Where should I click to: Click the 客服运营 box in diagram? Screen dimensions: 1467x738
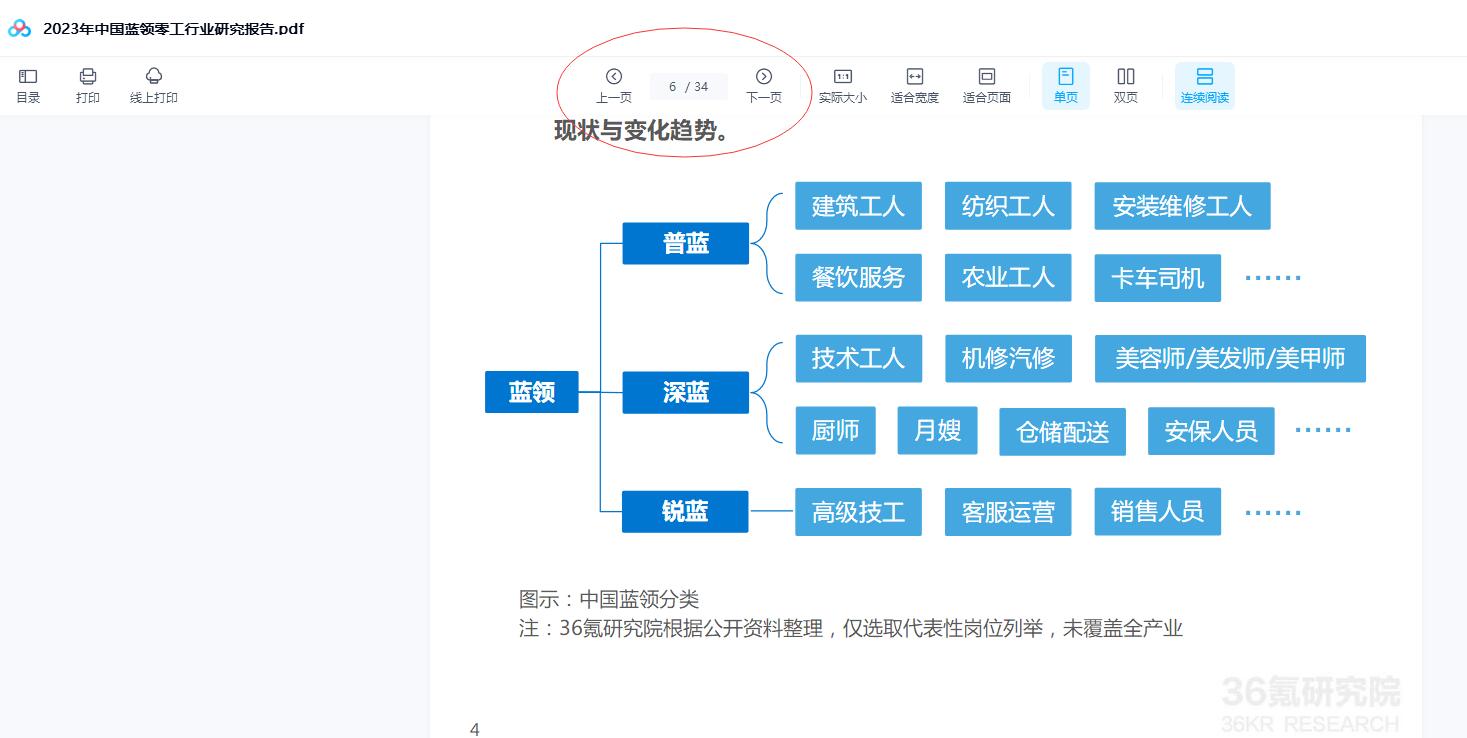coord(1008,512)
